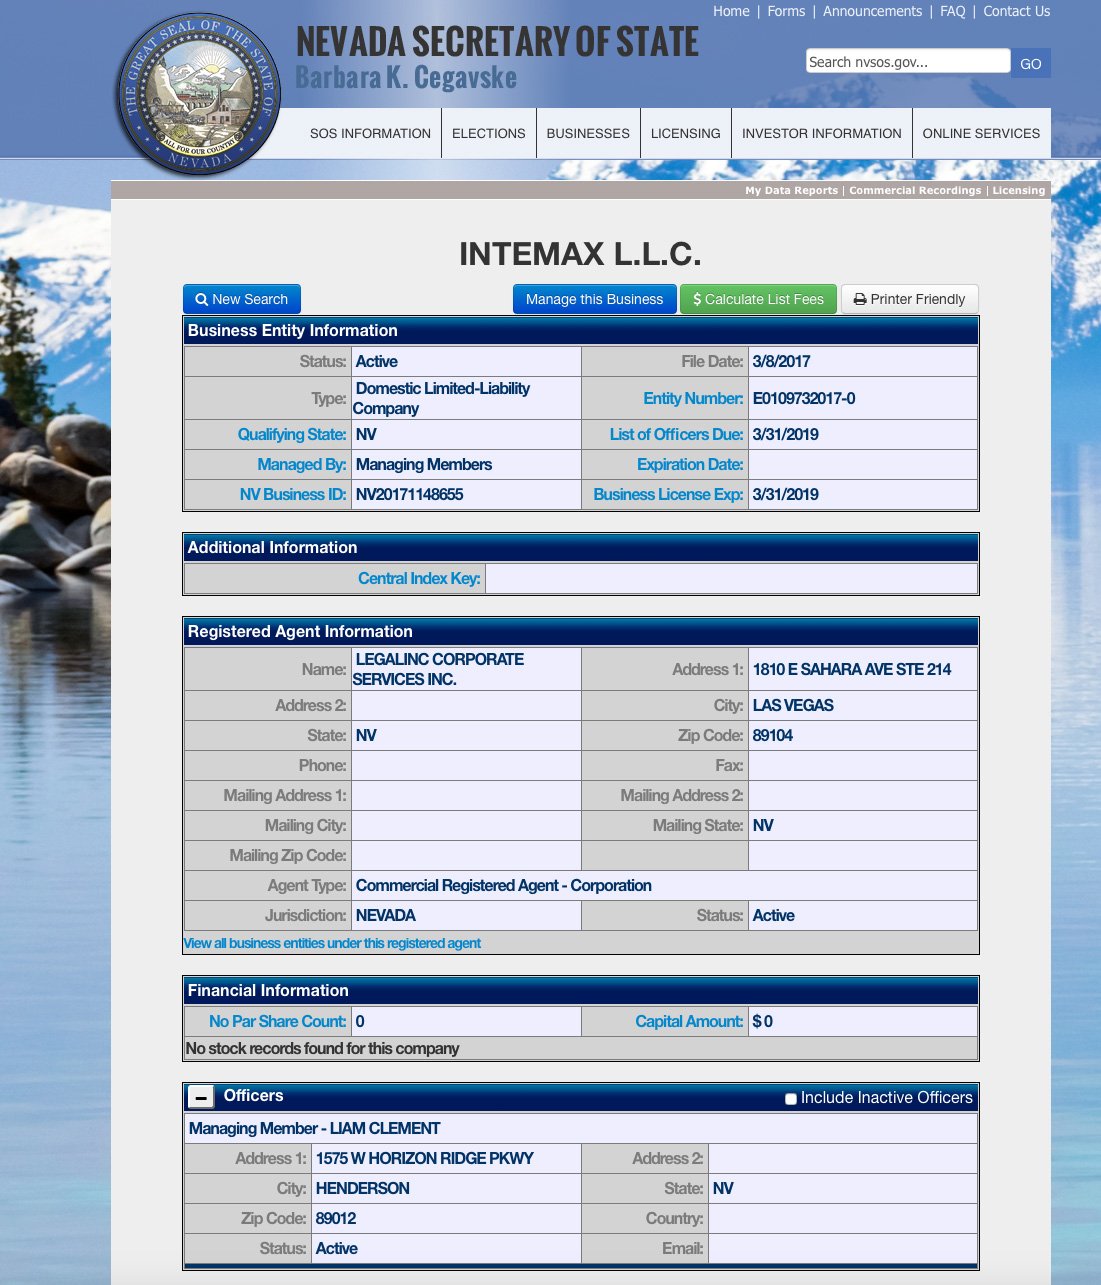This screenshot has width=1101, height=1285.
Task: Open the FAQ link
Action: 952,11
